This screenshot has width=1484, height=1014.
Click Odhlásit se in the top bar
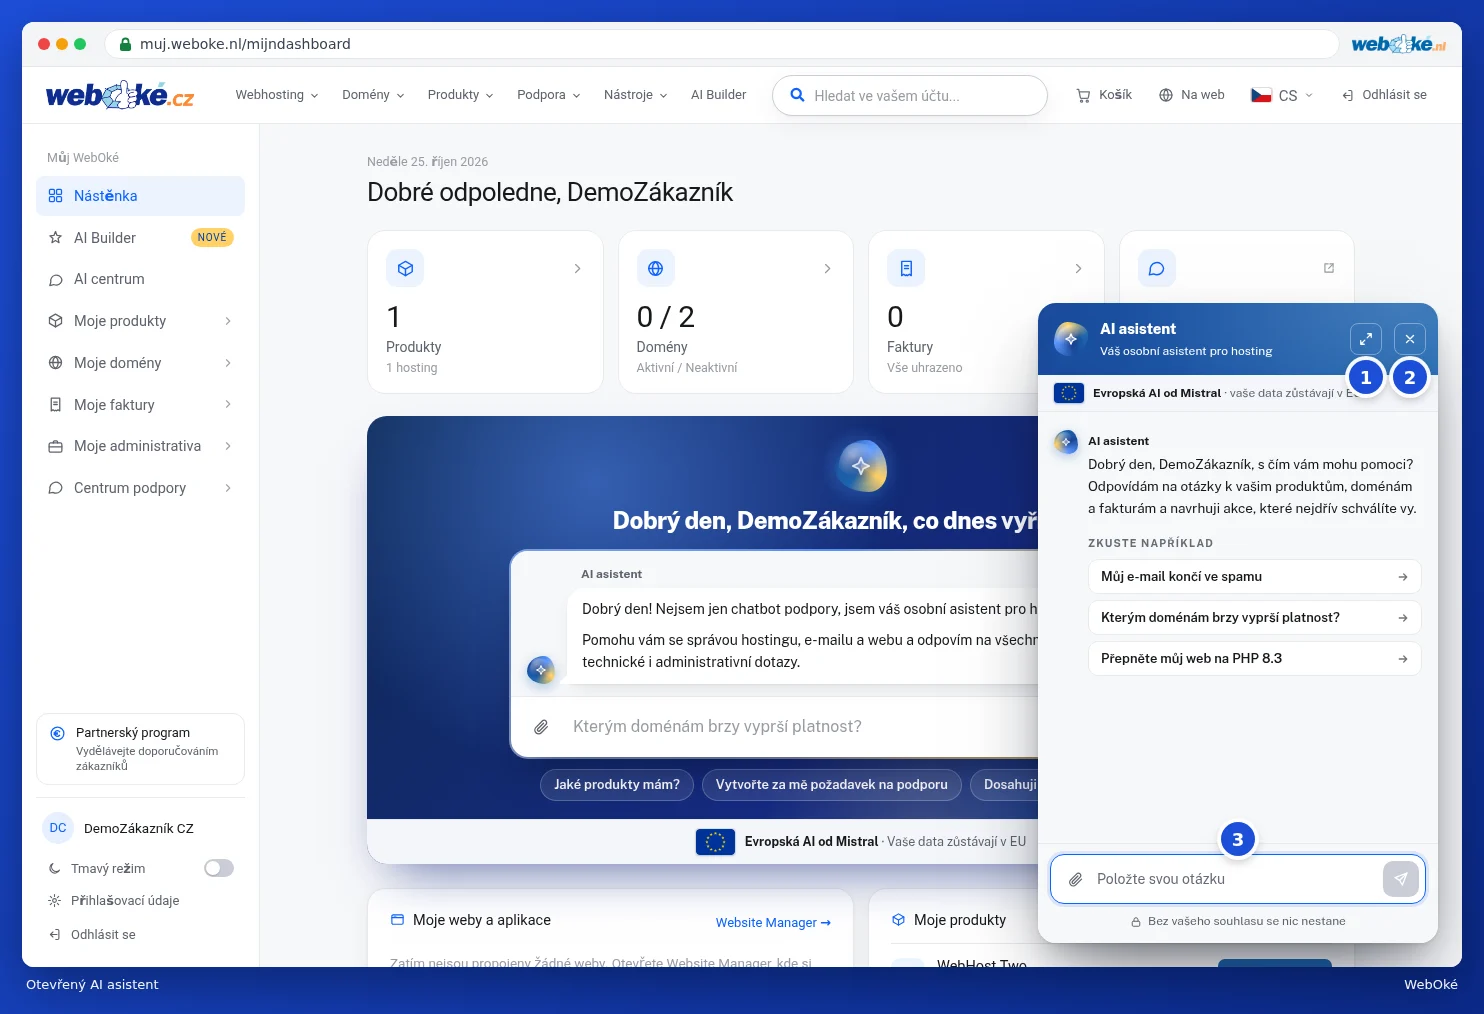[1384, 95]
